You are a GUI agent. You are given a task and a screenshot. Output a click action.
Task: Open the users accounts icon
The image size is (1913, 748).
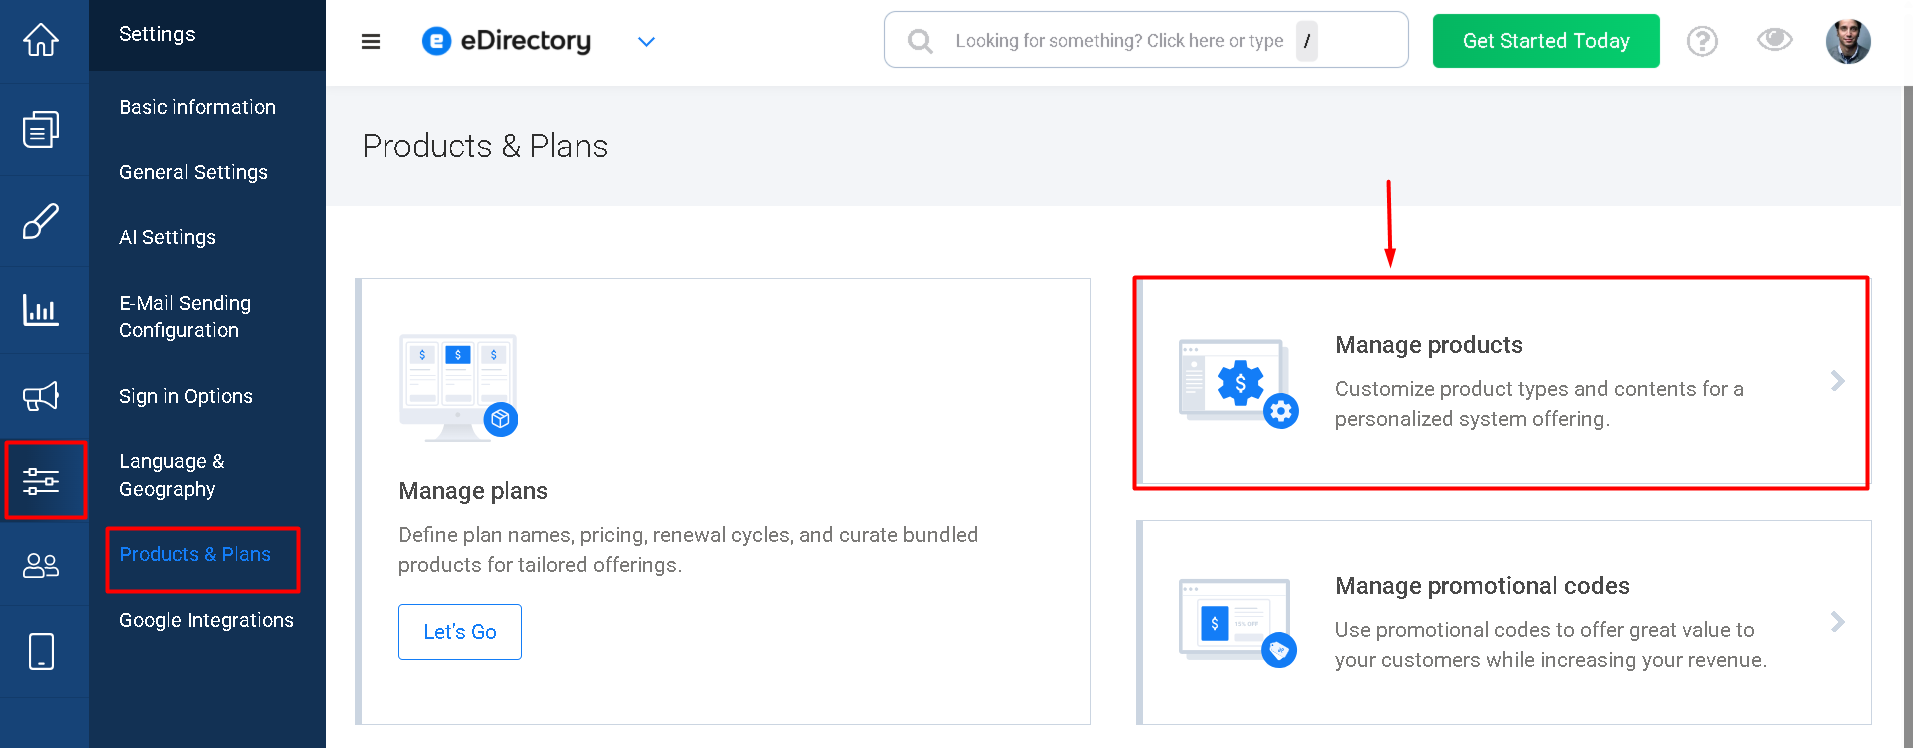click(41, 566)
